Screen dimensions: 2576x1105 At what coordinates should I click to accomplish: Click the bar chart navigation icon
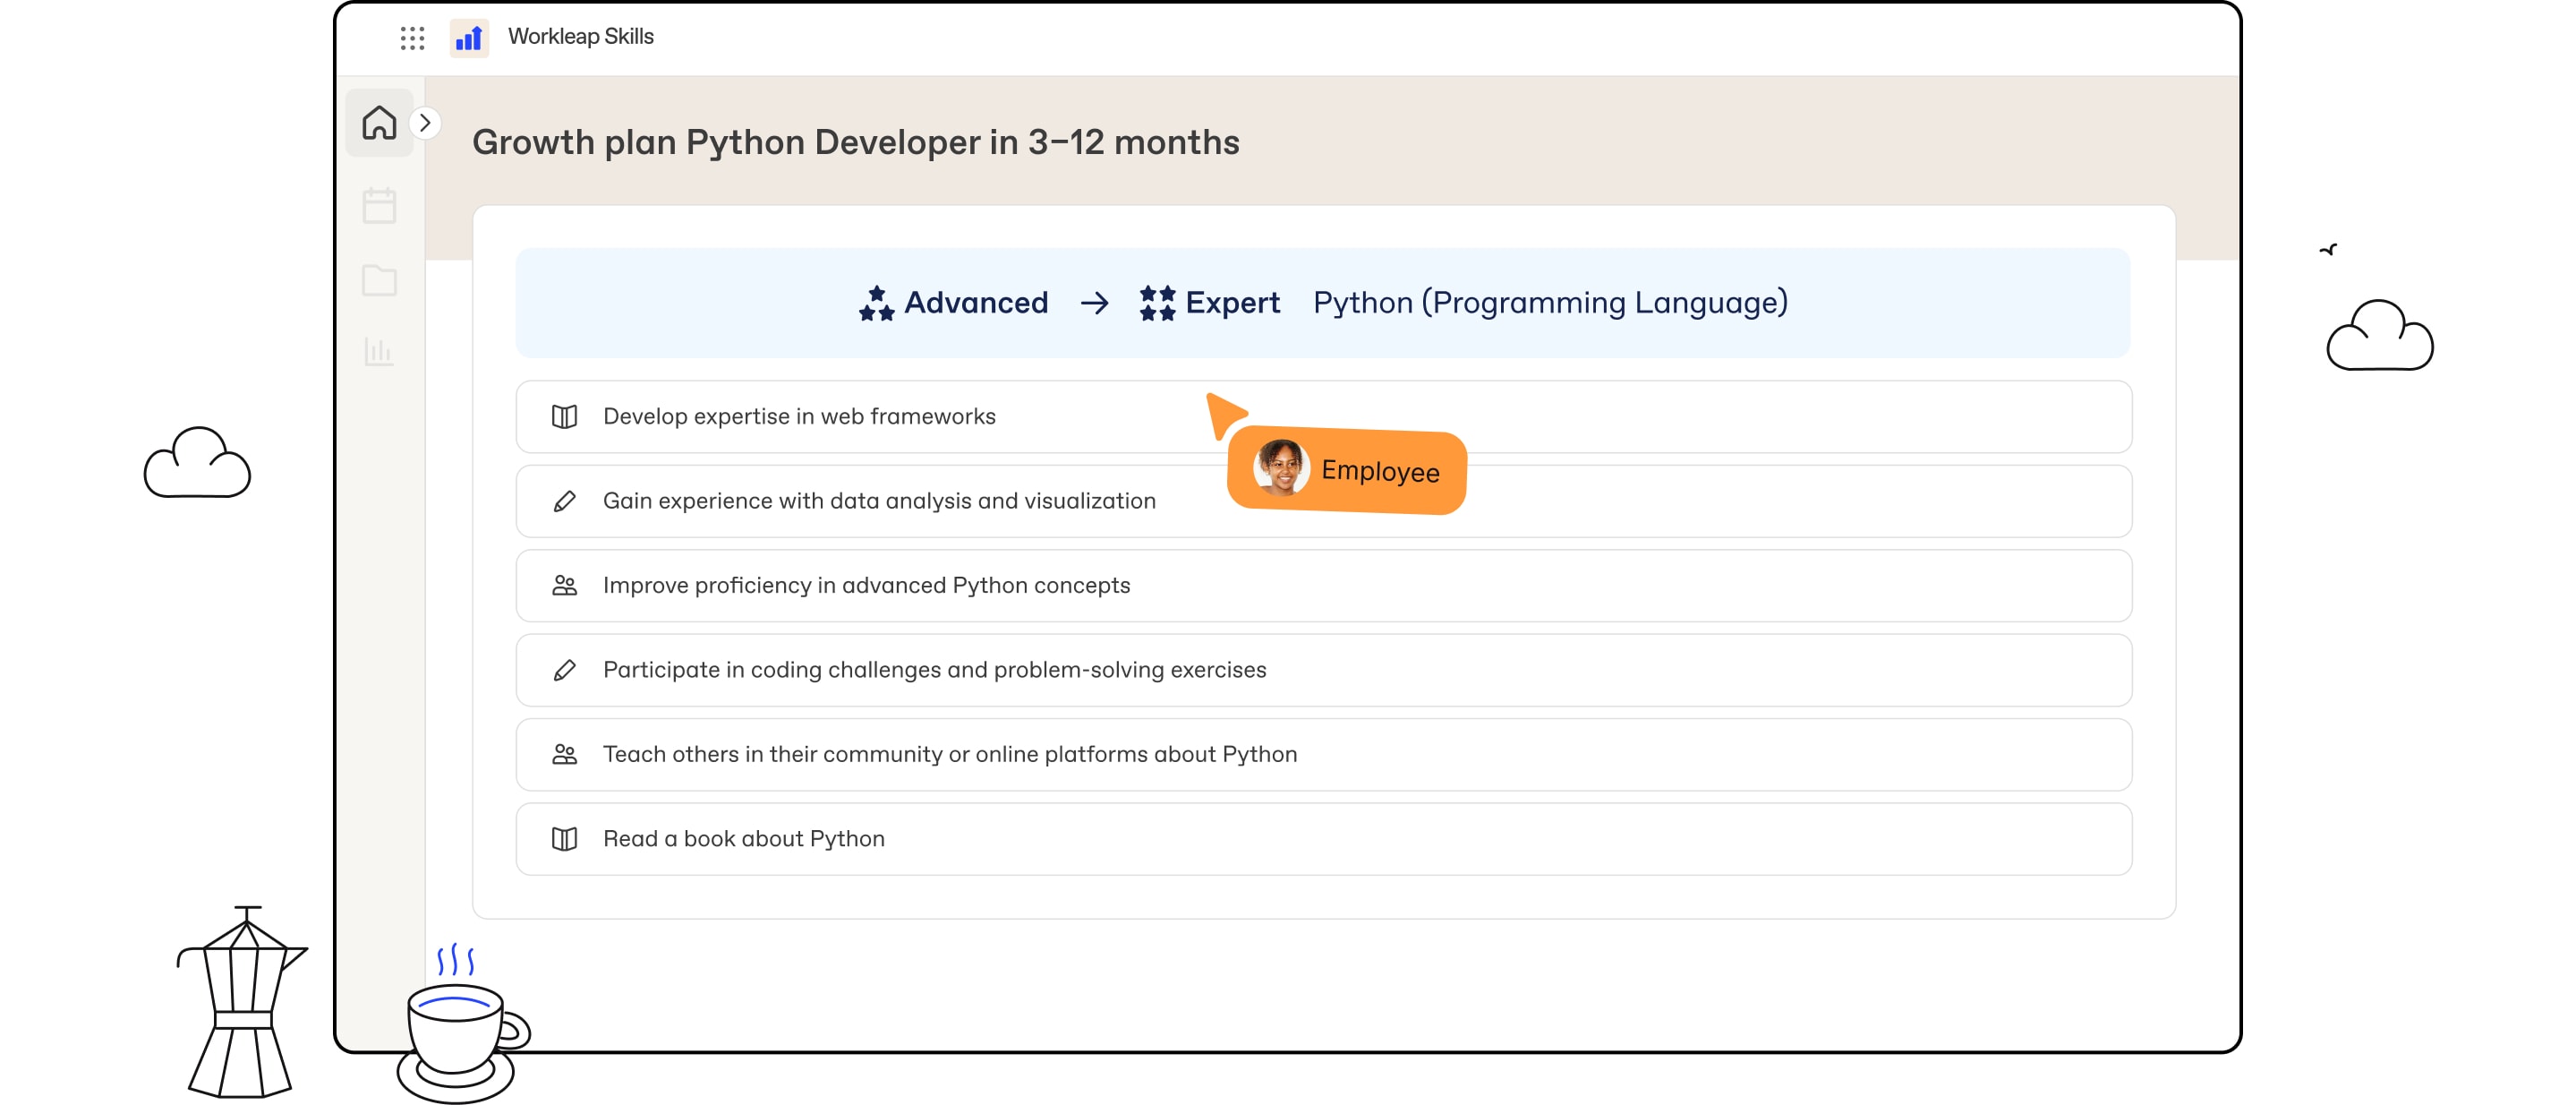381,350
